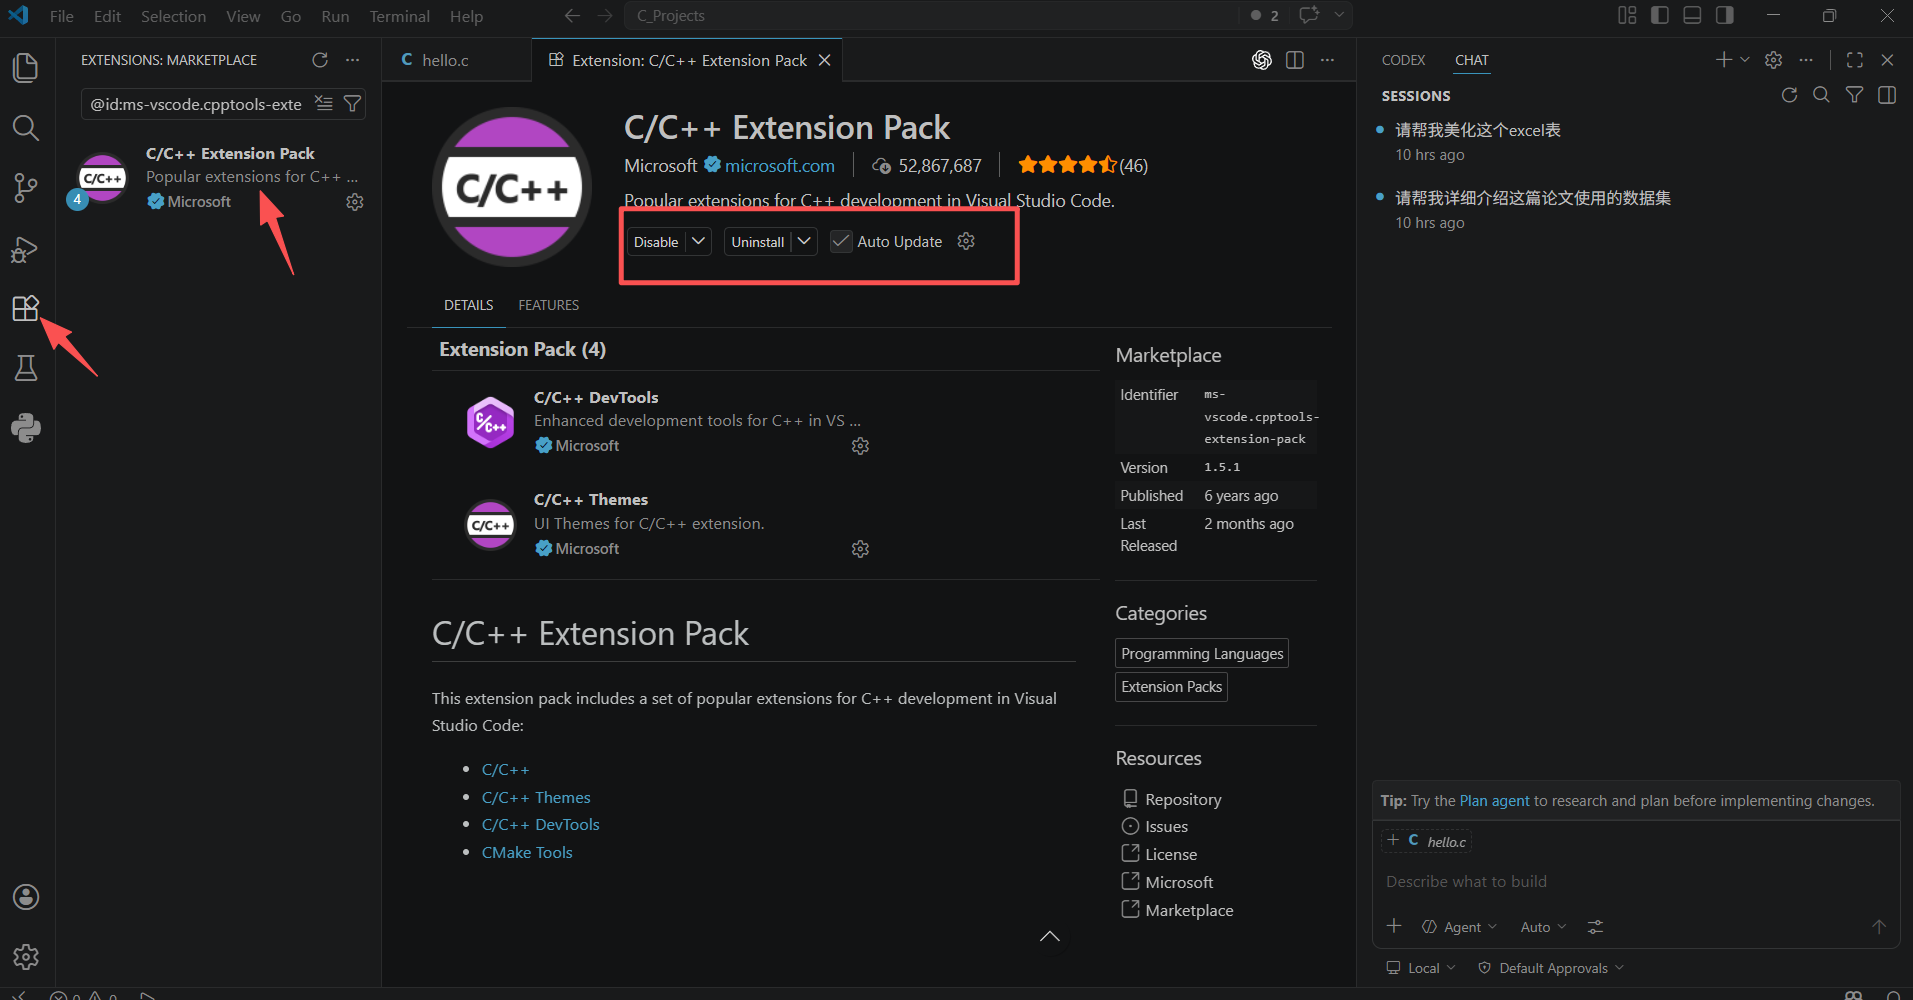Click the scroll-to-top arrow button
Screen dimensions: 1913x1000
[x=1049, y=937]
